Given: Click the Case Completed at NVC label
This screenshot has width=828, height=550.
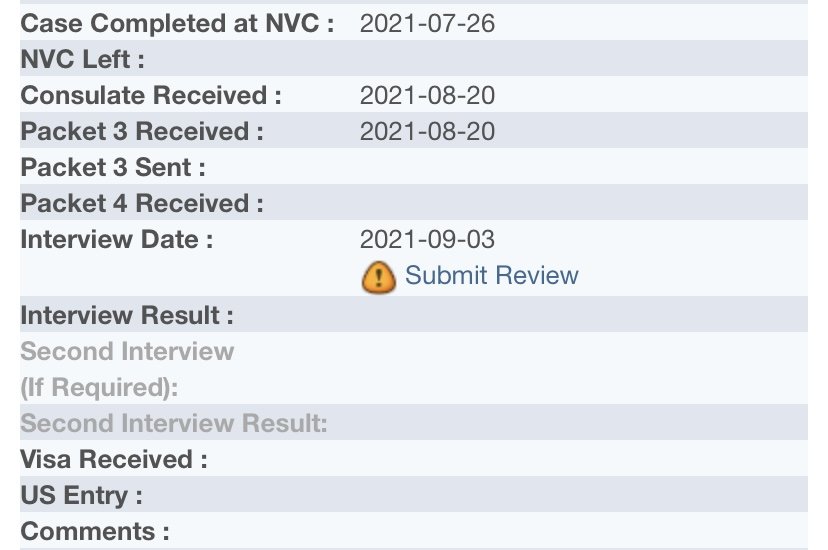Looking at the screenshot, I should 177,24.
